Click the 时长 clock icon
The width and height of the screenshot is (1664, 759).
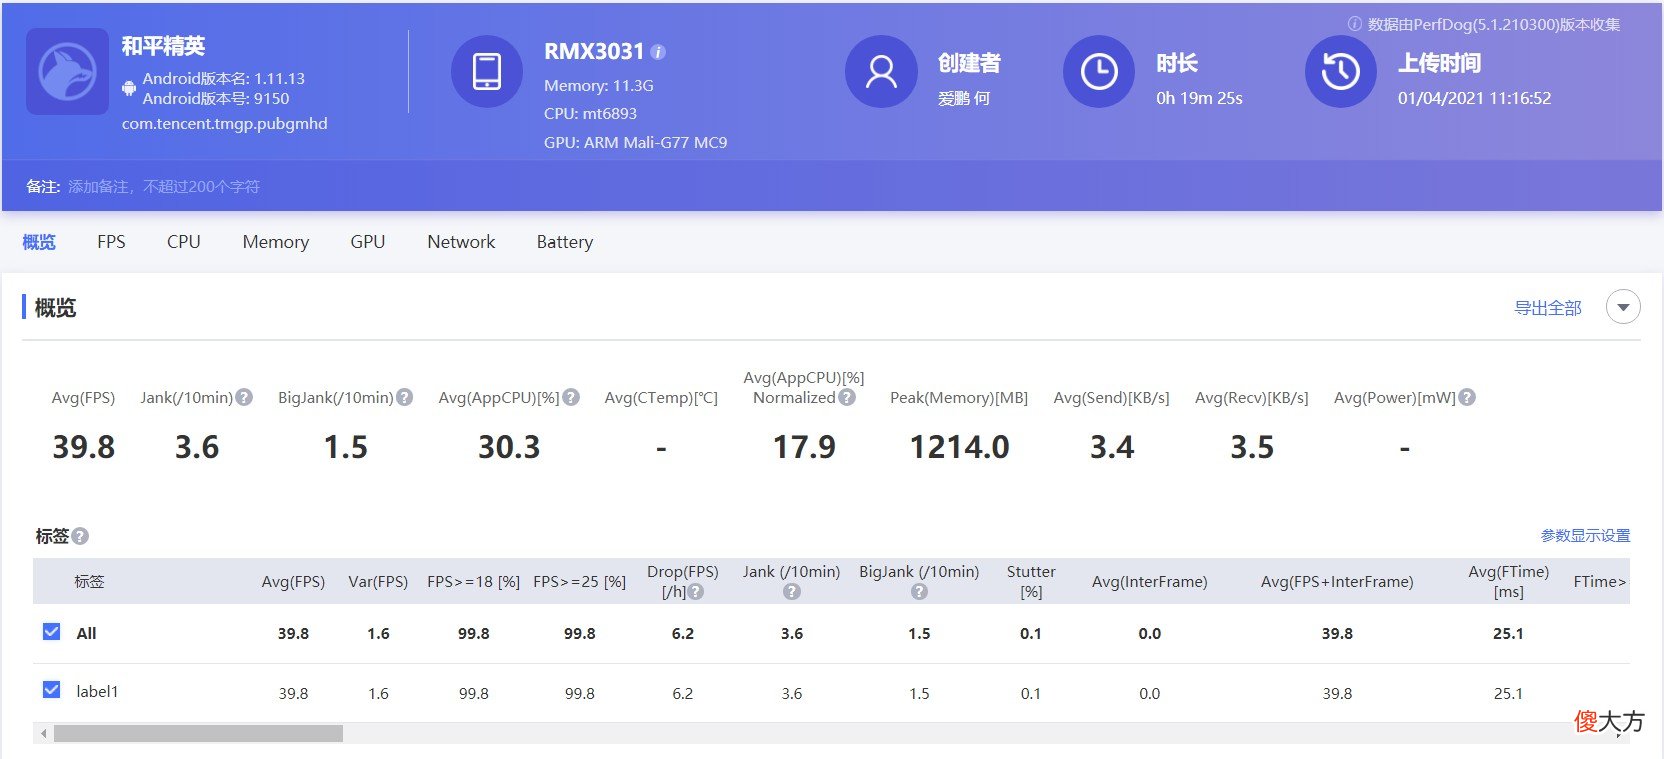click(x=1099, y=71)
